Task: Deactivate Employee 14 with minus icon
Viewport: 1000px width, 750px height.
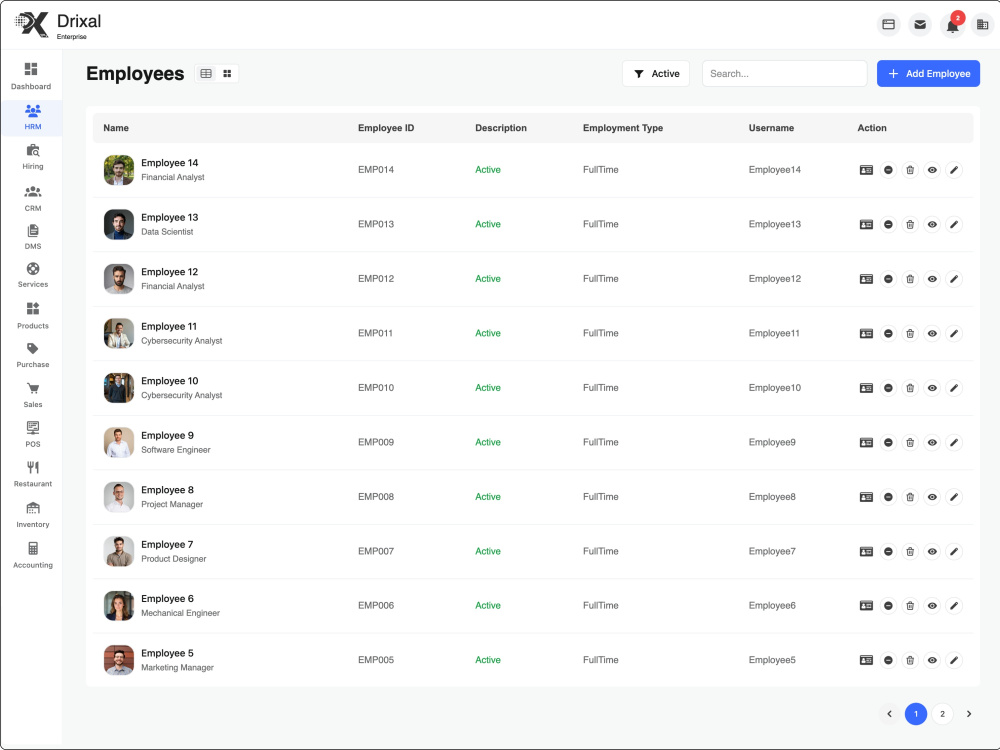Action: (x=888, y=170)
